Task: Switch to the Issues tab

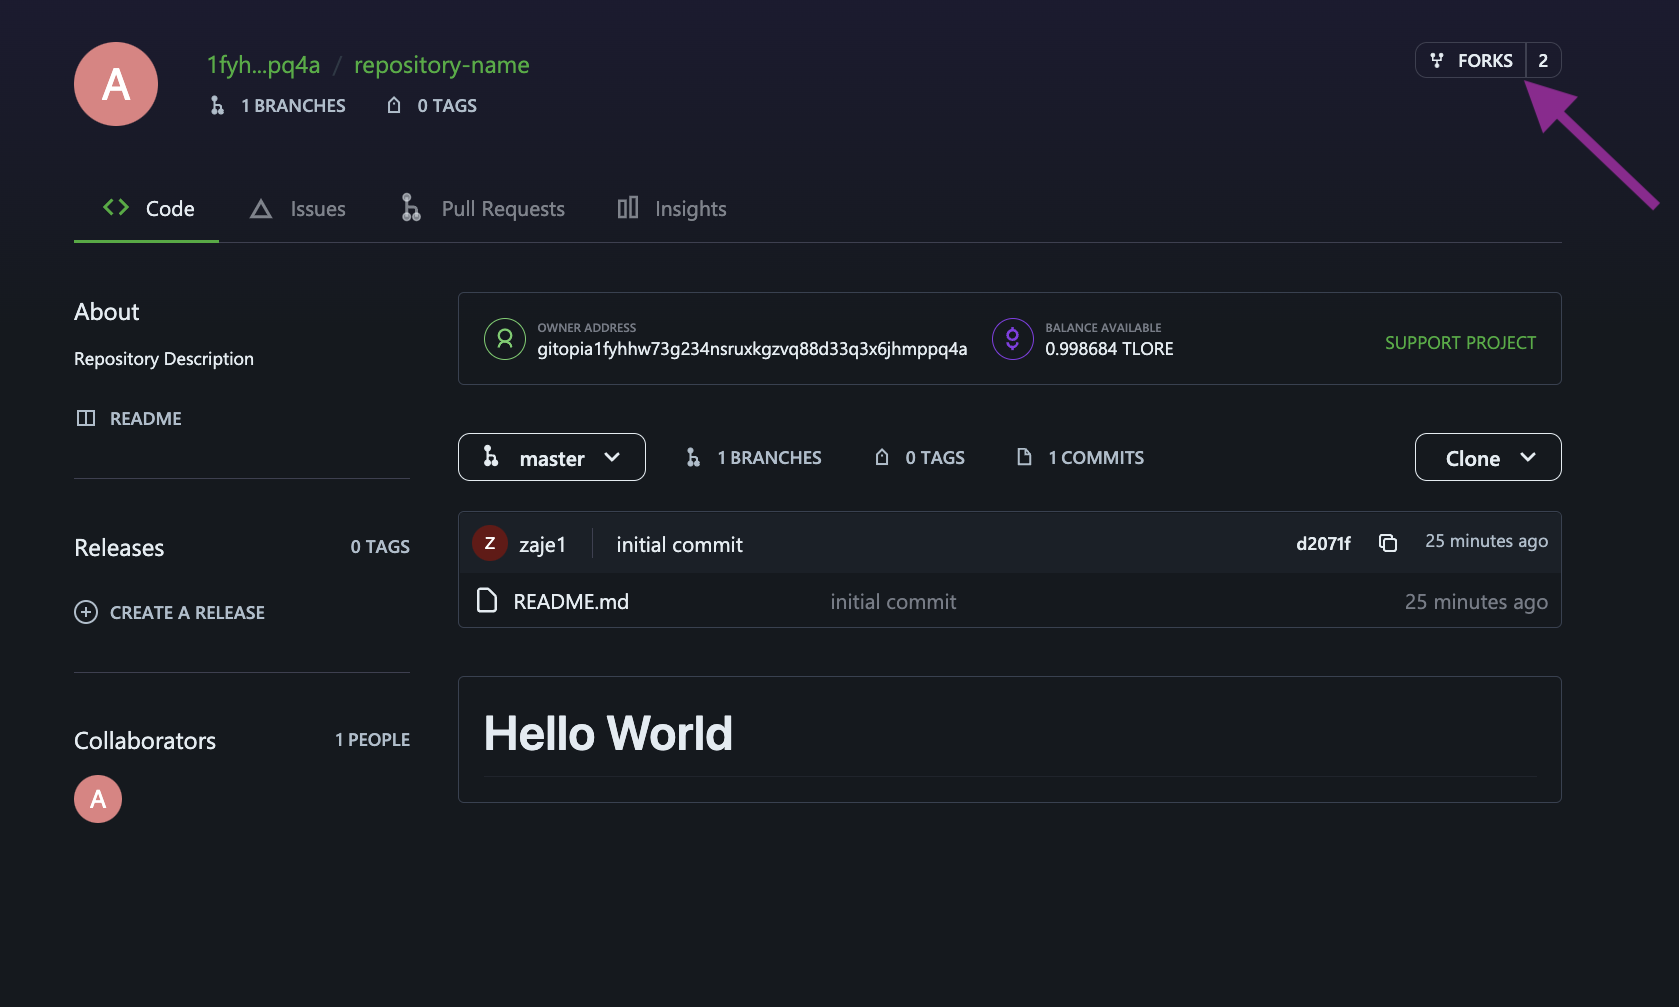Action: tap(298, 209)
